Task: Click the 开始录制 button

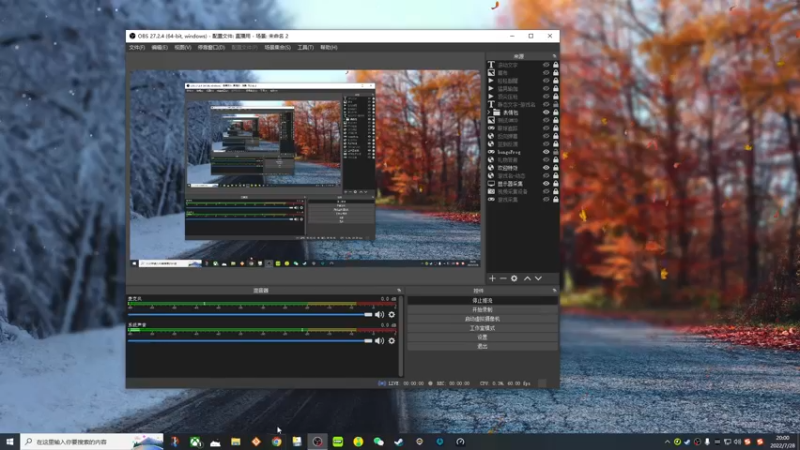Action: pos(482,310)
